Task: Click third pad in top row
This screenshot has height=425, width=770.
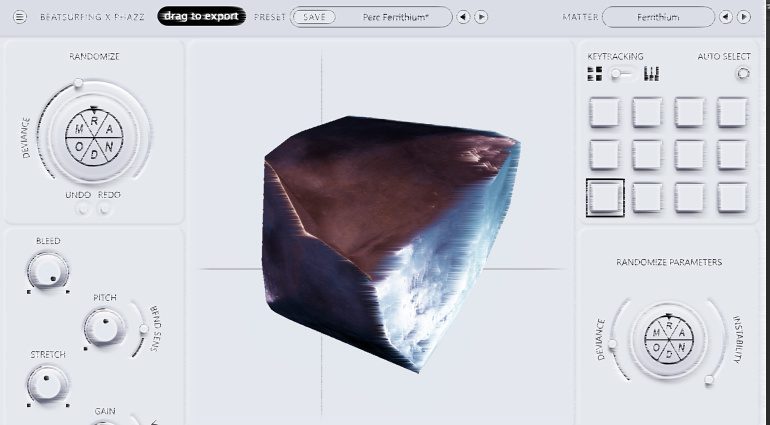Action: tap(689, 113)
